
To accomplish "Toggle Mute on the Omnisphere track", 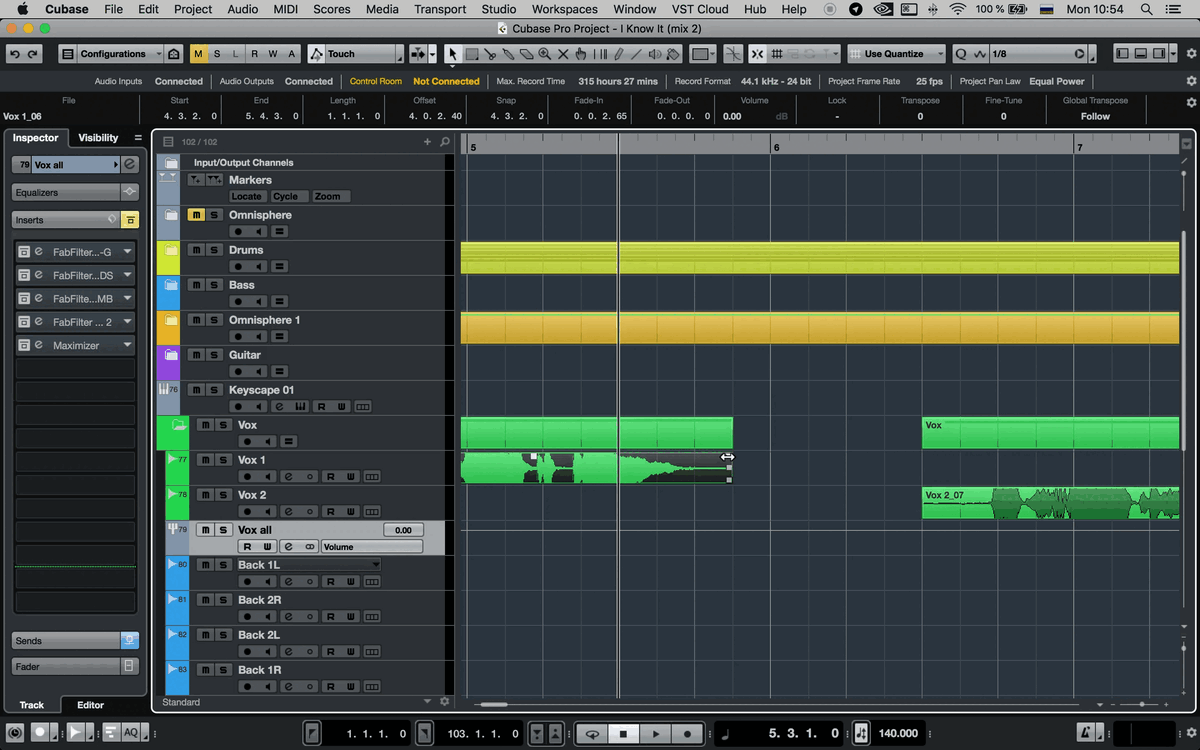I will click(197, 215).
